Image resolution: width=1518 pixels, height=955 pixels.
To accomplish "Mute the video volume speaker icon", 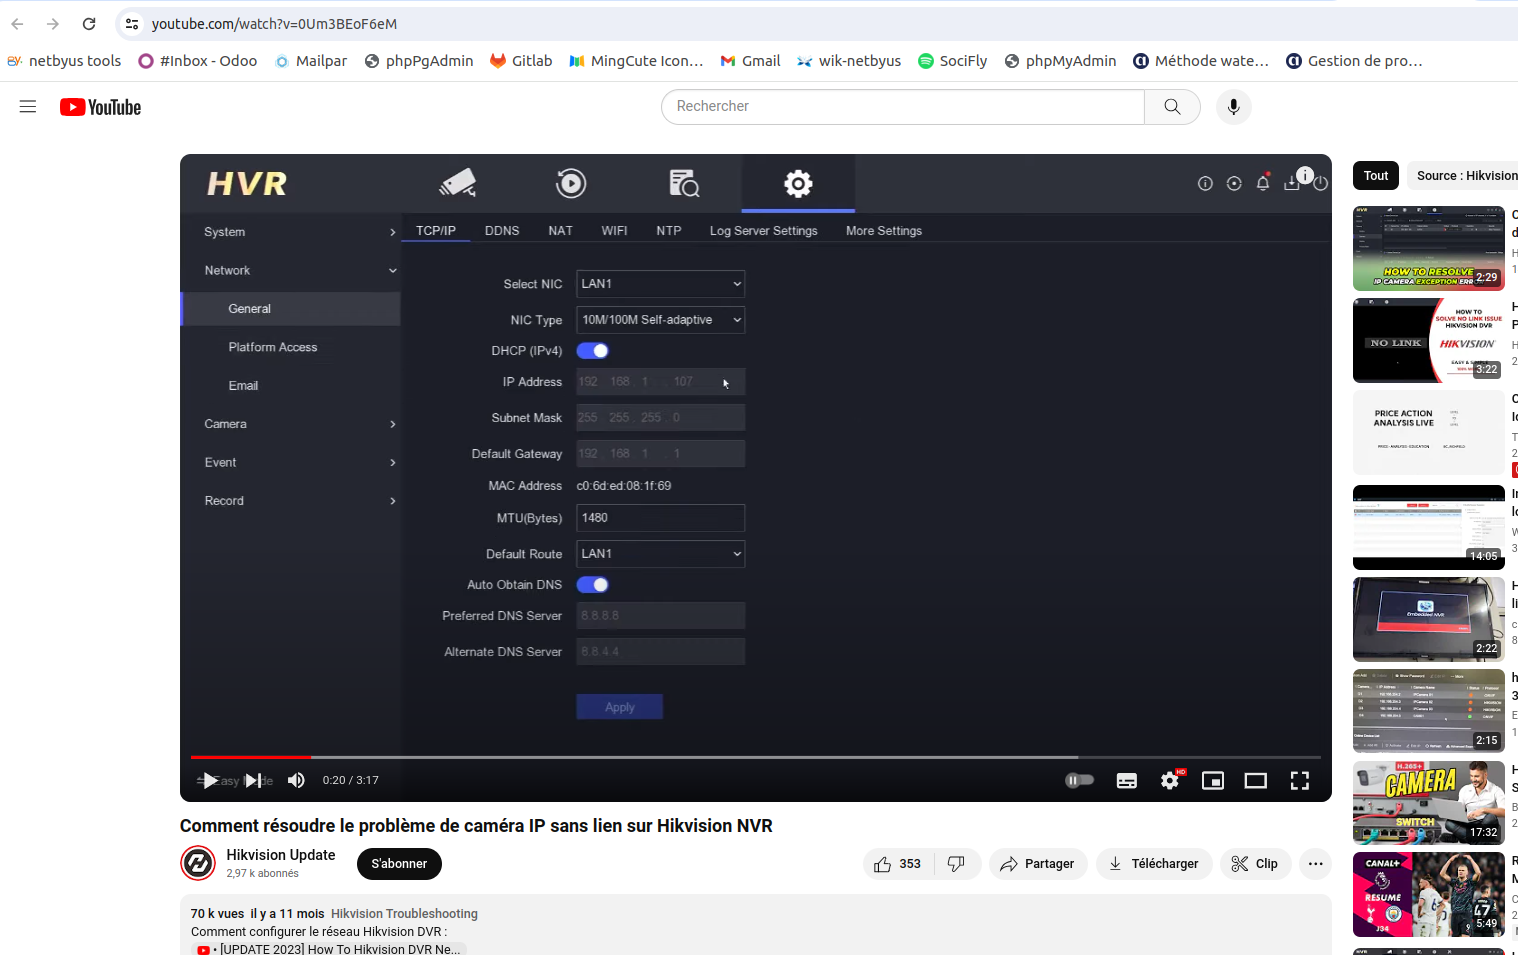I will [296, 780].
